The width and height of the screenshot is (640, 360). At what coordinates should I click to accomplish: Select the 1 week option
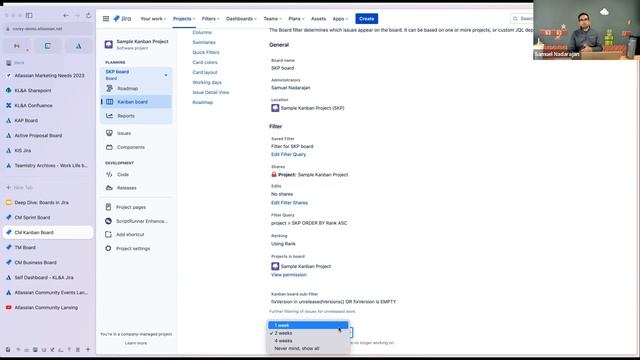[308, 325]
